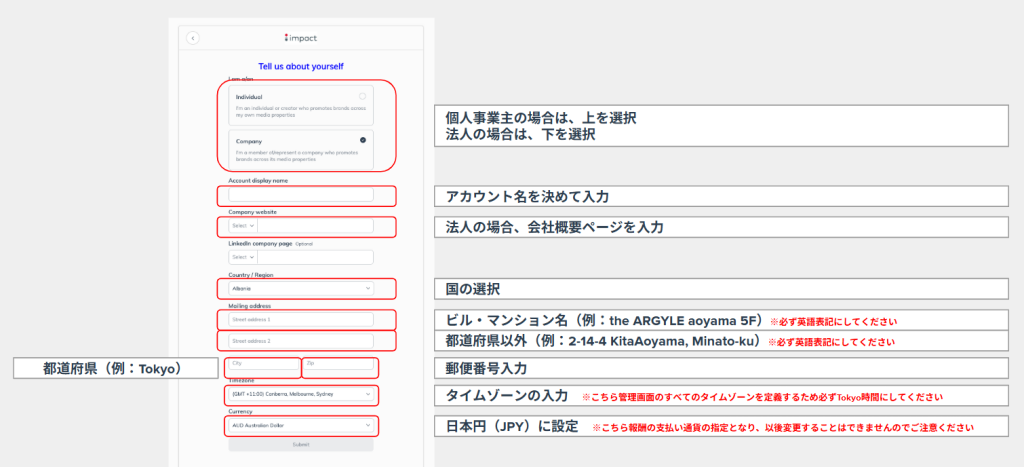Click the impact logo
The width and height of the screenshot is (1024, 467).
coord(301,38)
